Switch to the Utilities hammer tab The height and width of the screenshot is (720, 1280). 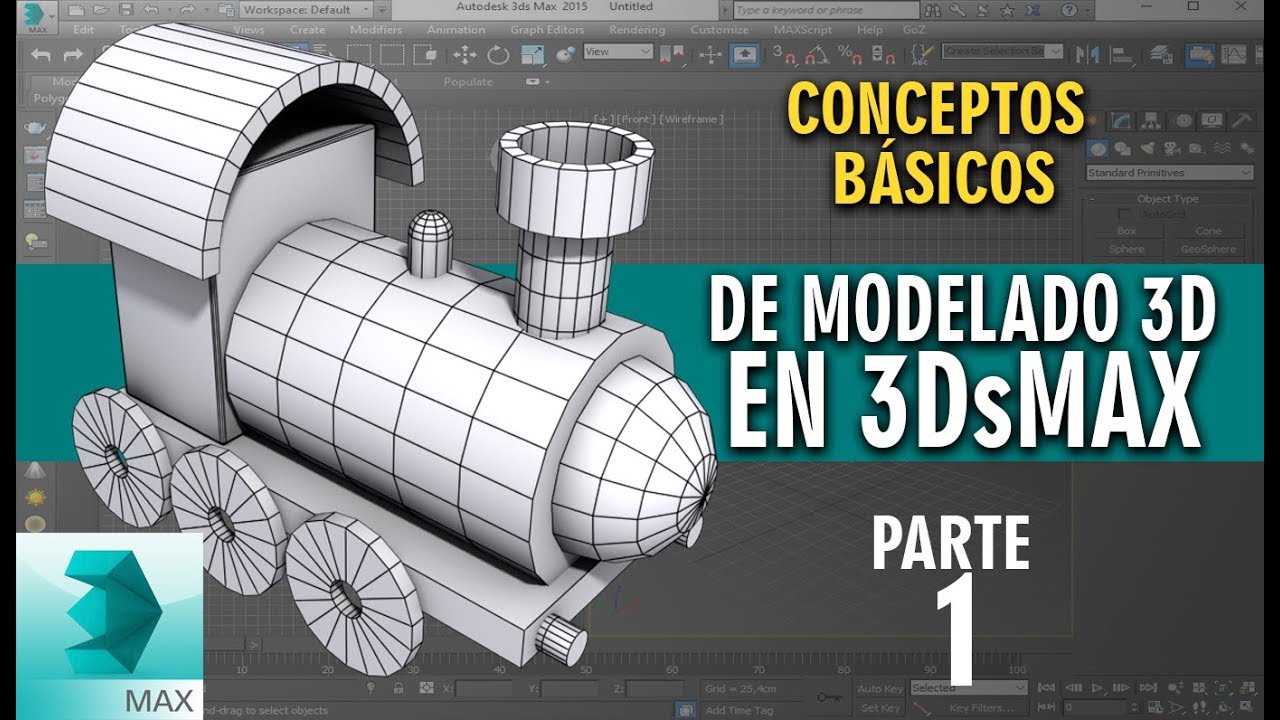point(1240,121)
